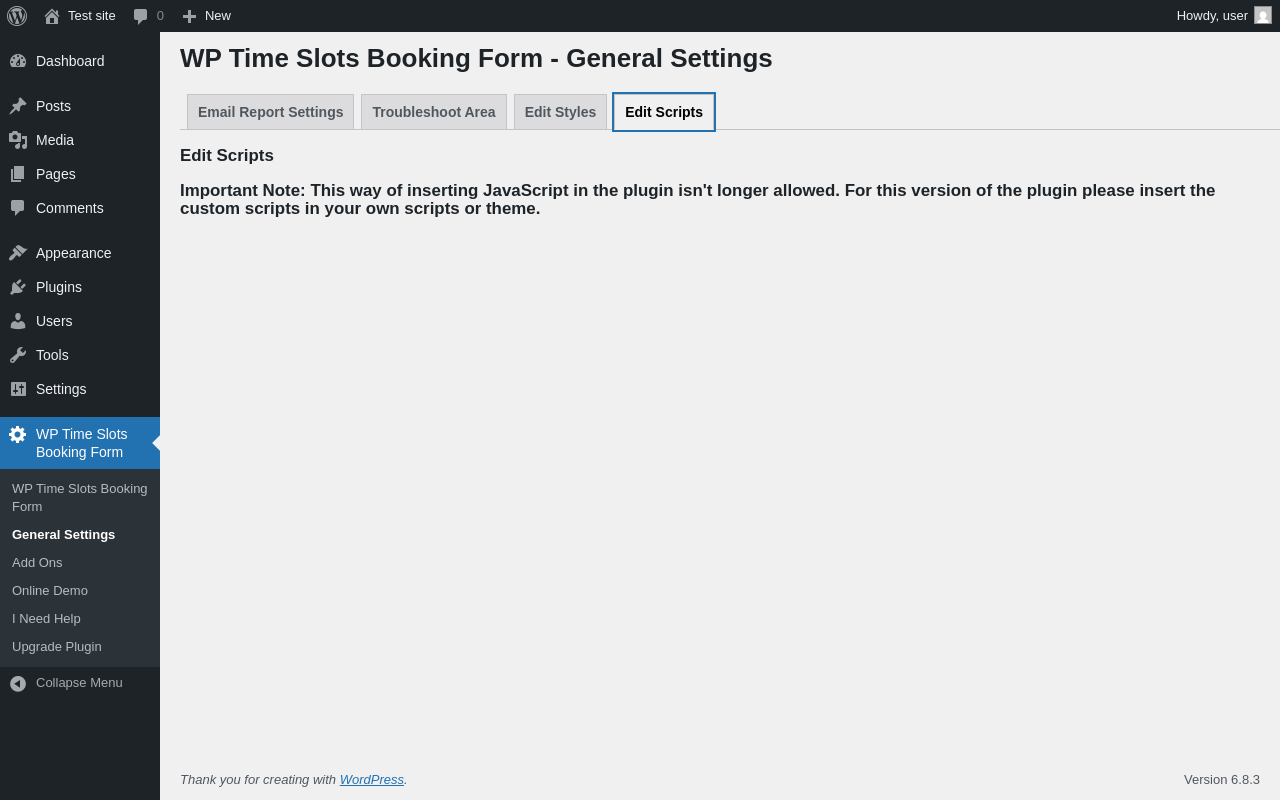Open the Dashboard icon in sidebar
This screenshot has width=1280, height=800.
[x=18, y=61]
